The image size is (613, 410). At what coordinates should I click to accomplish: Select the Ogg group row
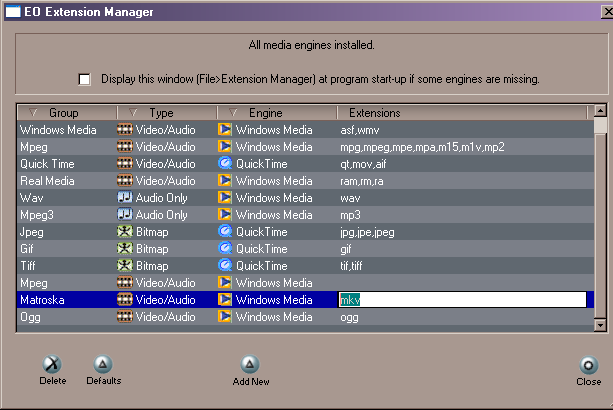tap(306, 317)
